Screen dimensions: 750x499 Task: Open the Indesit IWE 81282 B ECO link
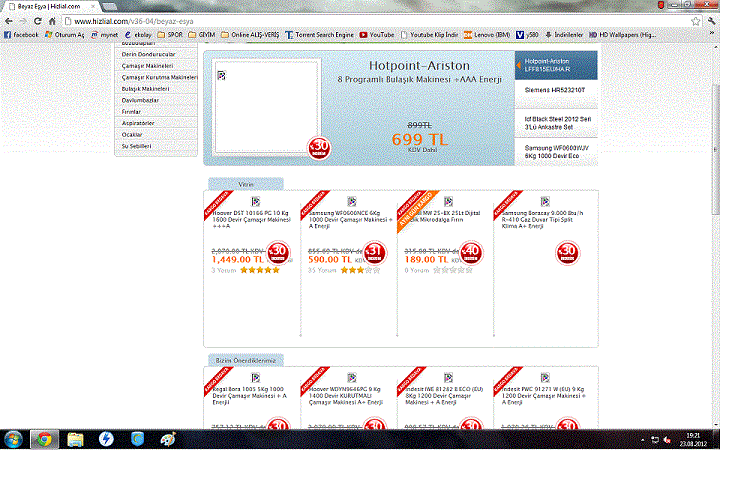click(444, 396)
